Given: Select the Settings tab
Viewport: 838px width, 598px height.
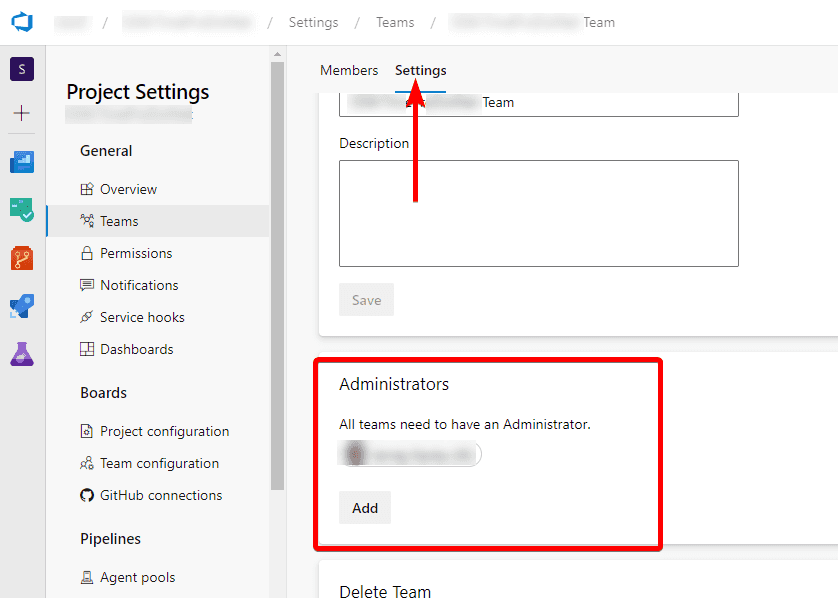Looking at the screenshot, I should pos(420,70).
